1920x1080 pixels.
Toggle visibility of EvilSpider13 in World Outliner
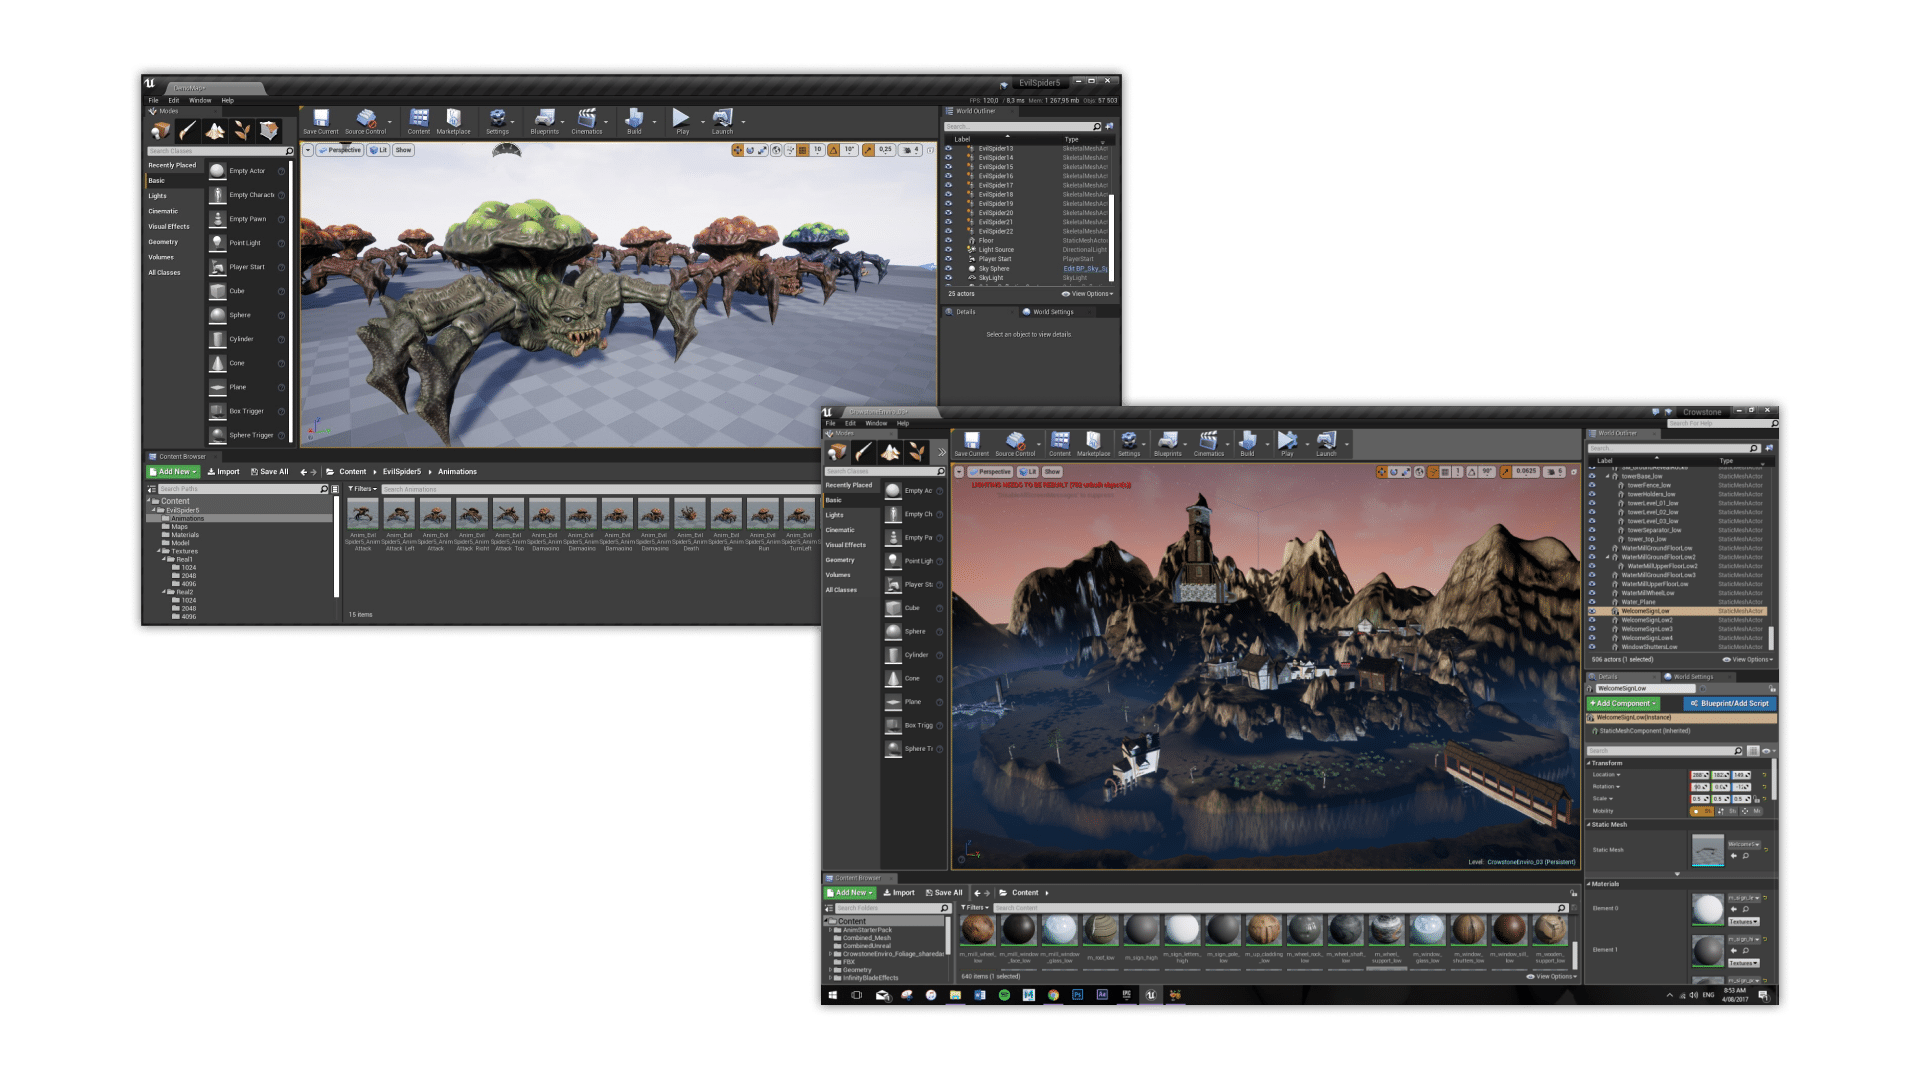click(949, 148)
